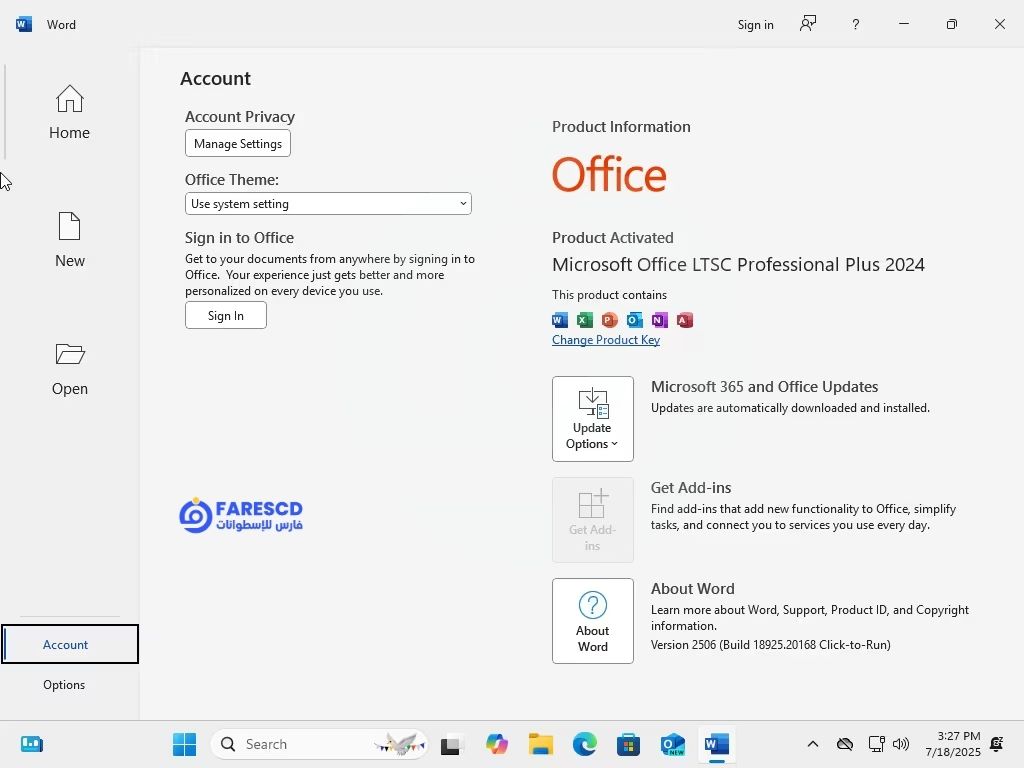Image resolution: width=1024 pixels, height=768 pixels.
Task: Click the Word icon under This product contains
Action: pyautogui.click(x=560, y=320)
